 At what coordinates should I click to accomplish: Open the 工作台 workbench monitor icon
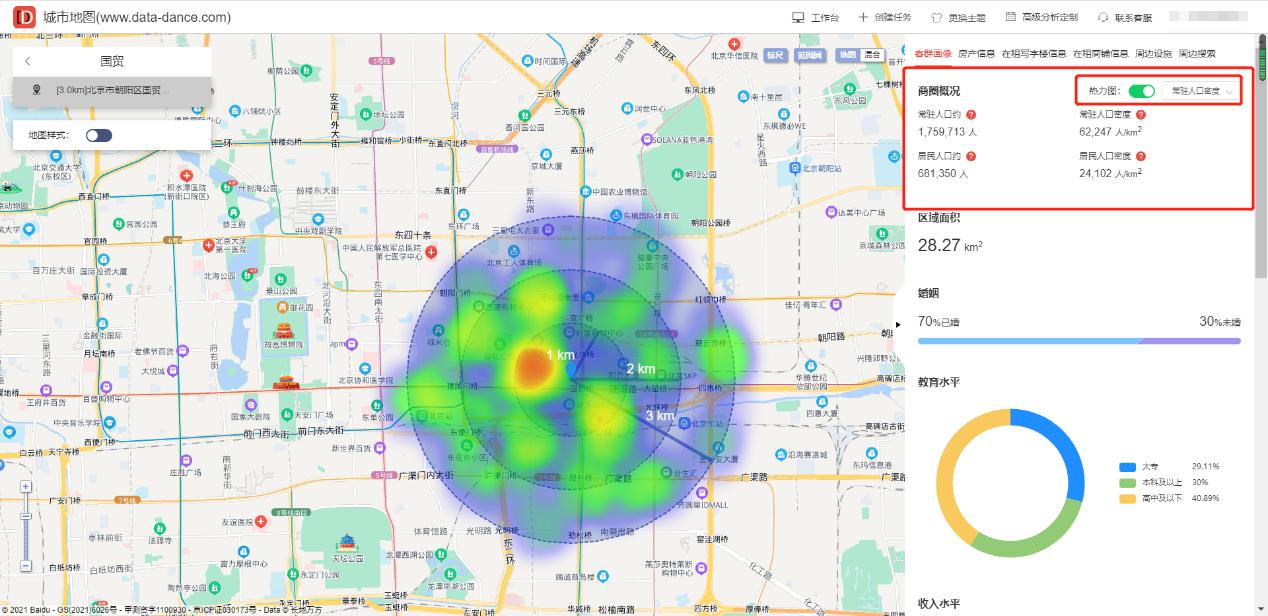point(798,17)
